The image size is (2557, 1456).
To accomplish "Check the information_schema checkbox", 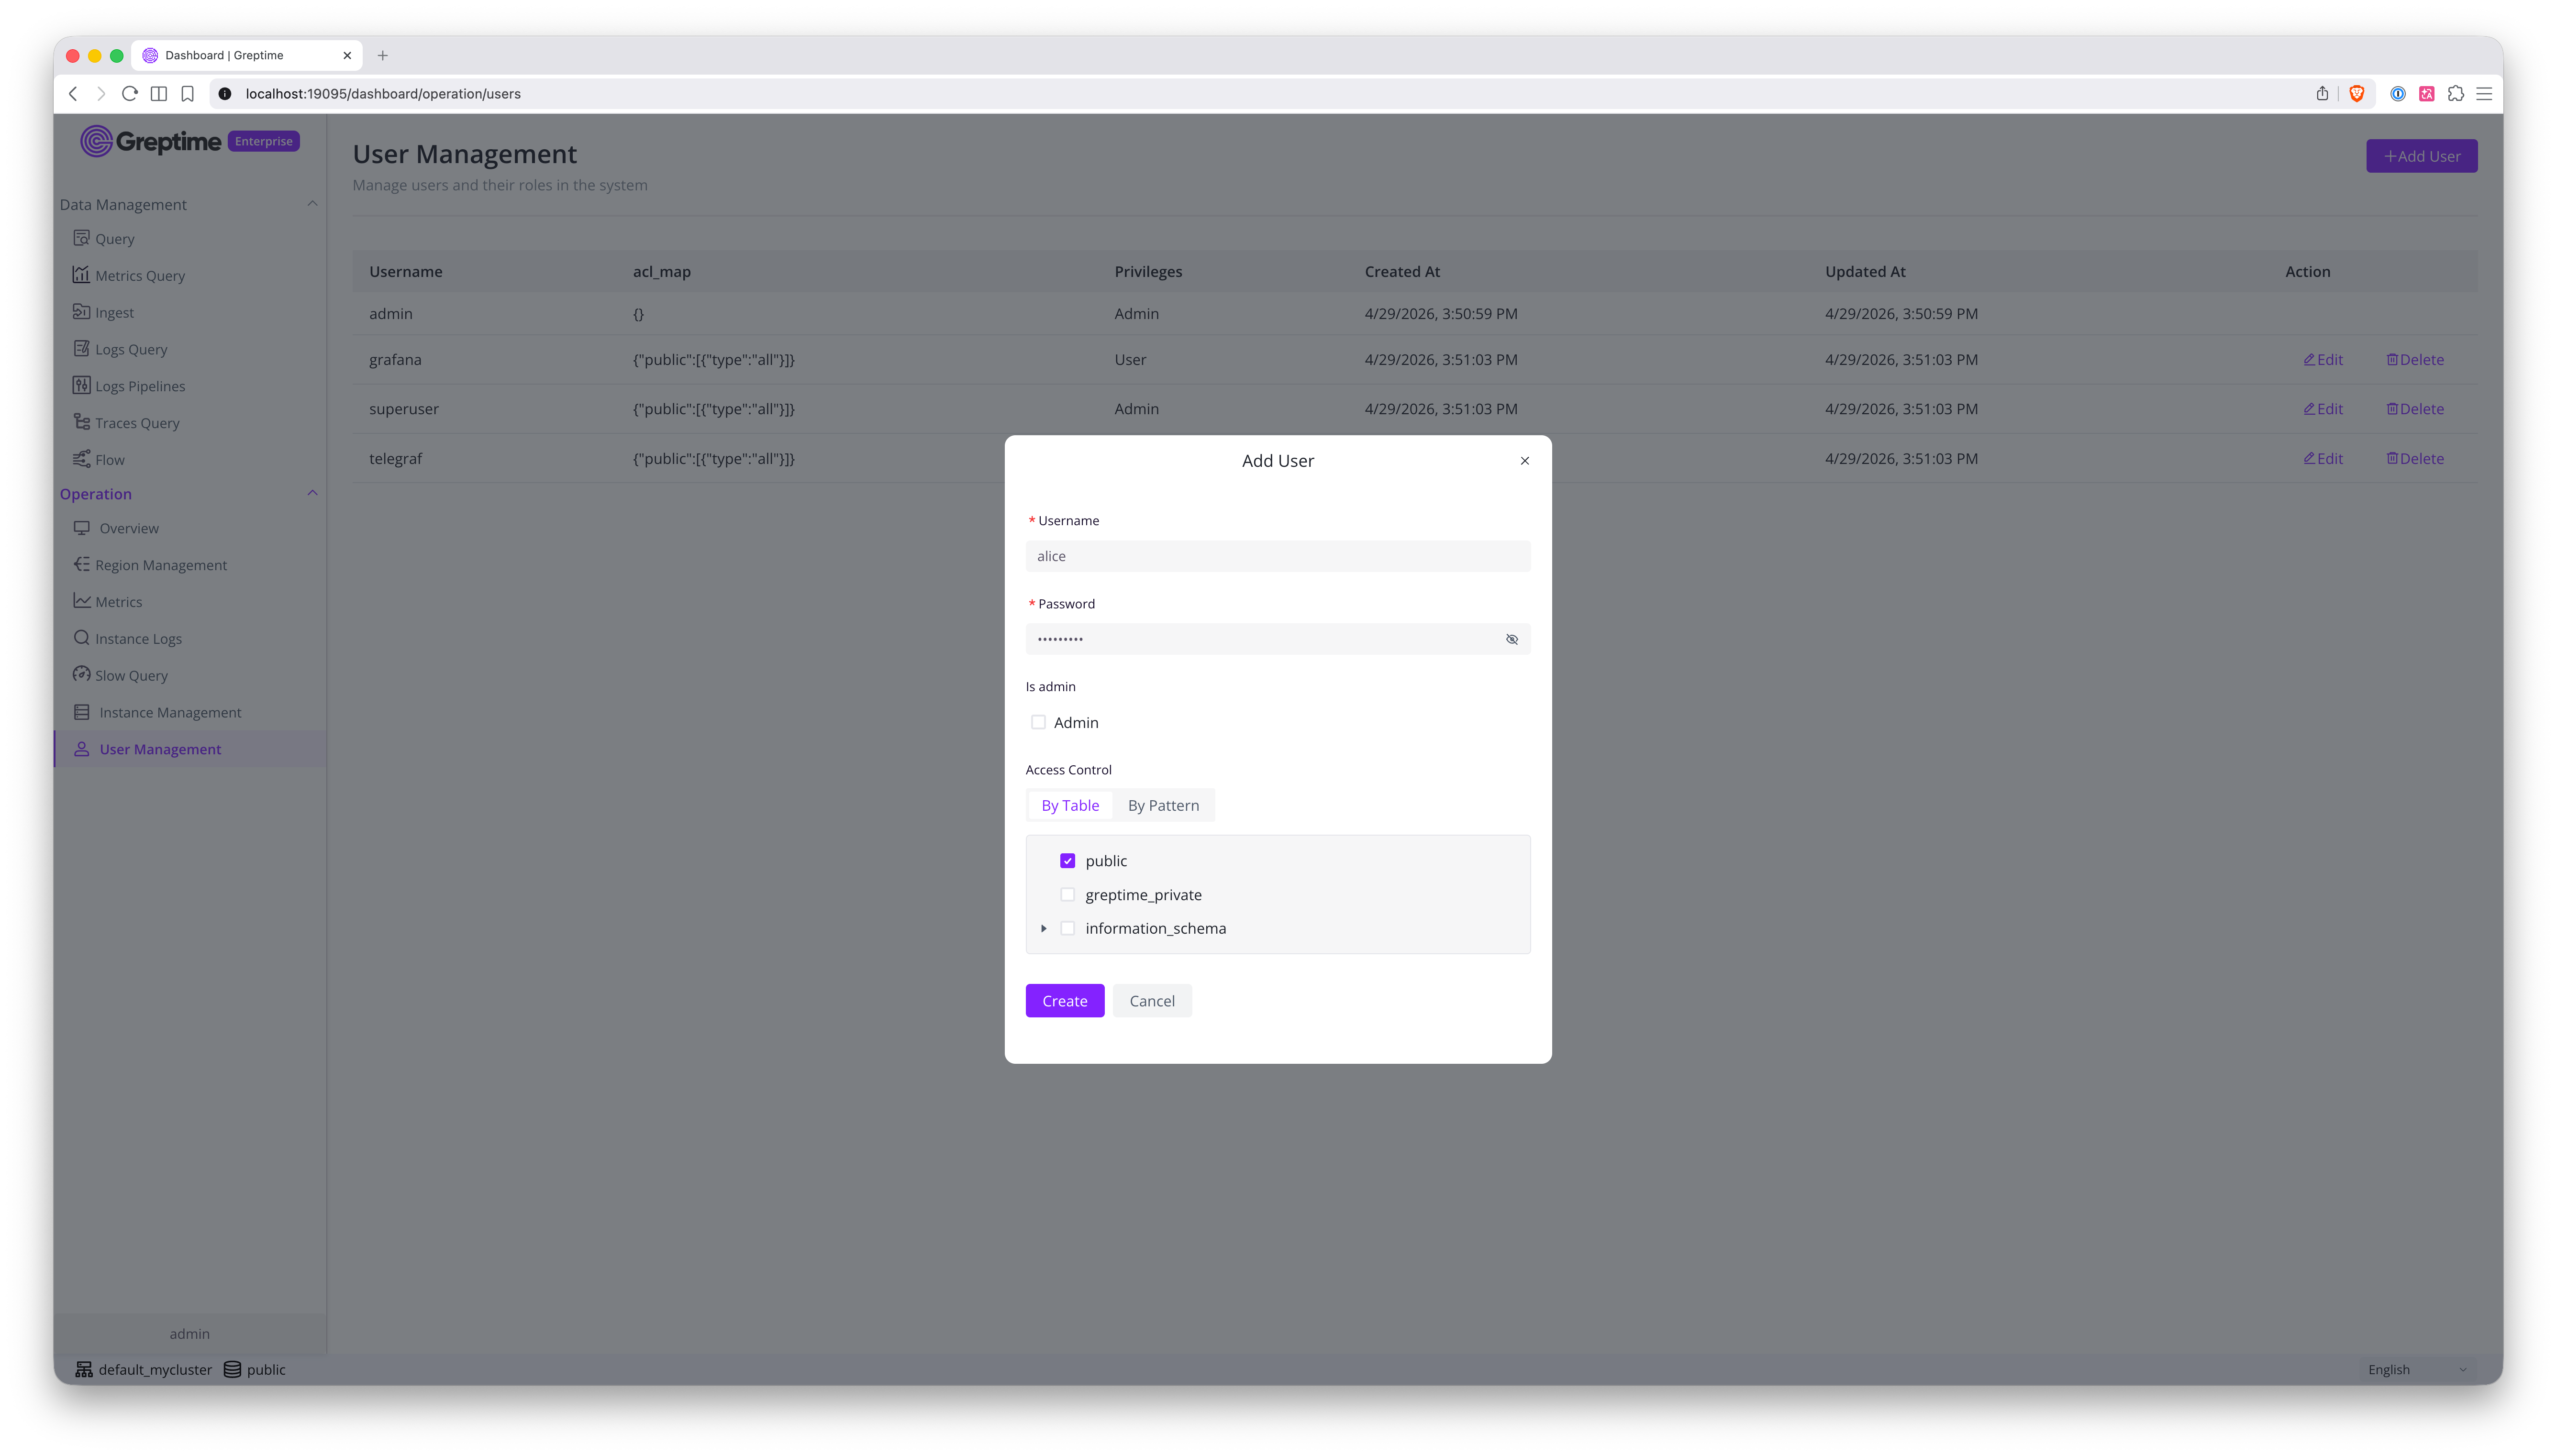I will tap(1067, 929).
